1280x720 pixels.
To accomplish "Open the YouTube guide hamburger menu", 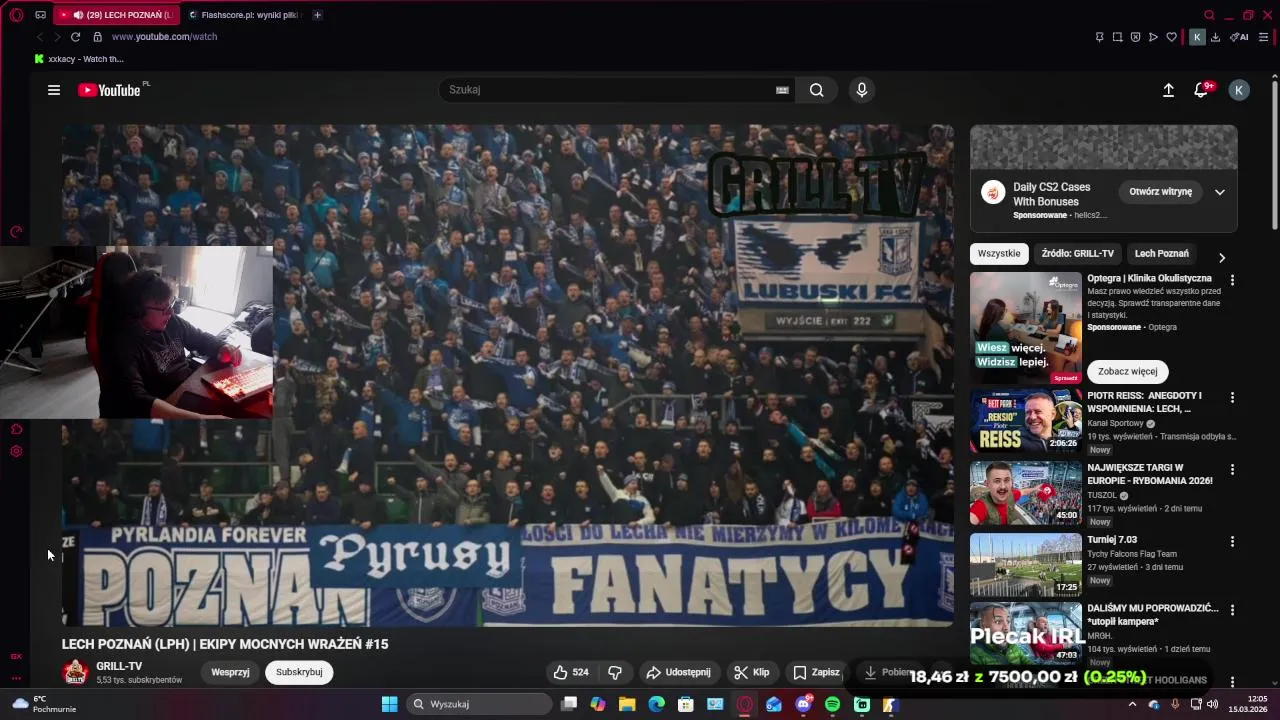I will (x=54, y=90).
